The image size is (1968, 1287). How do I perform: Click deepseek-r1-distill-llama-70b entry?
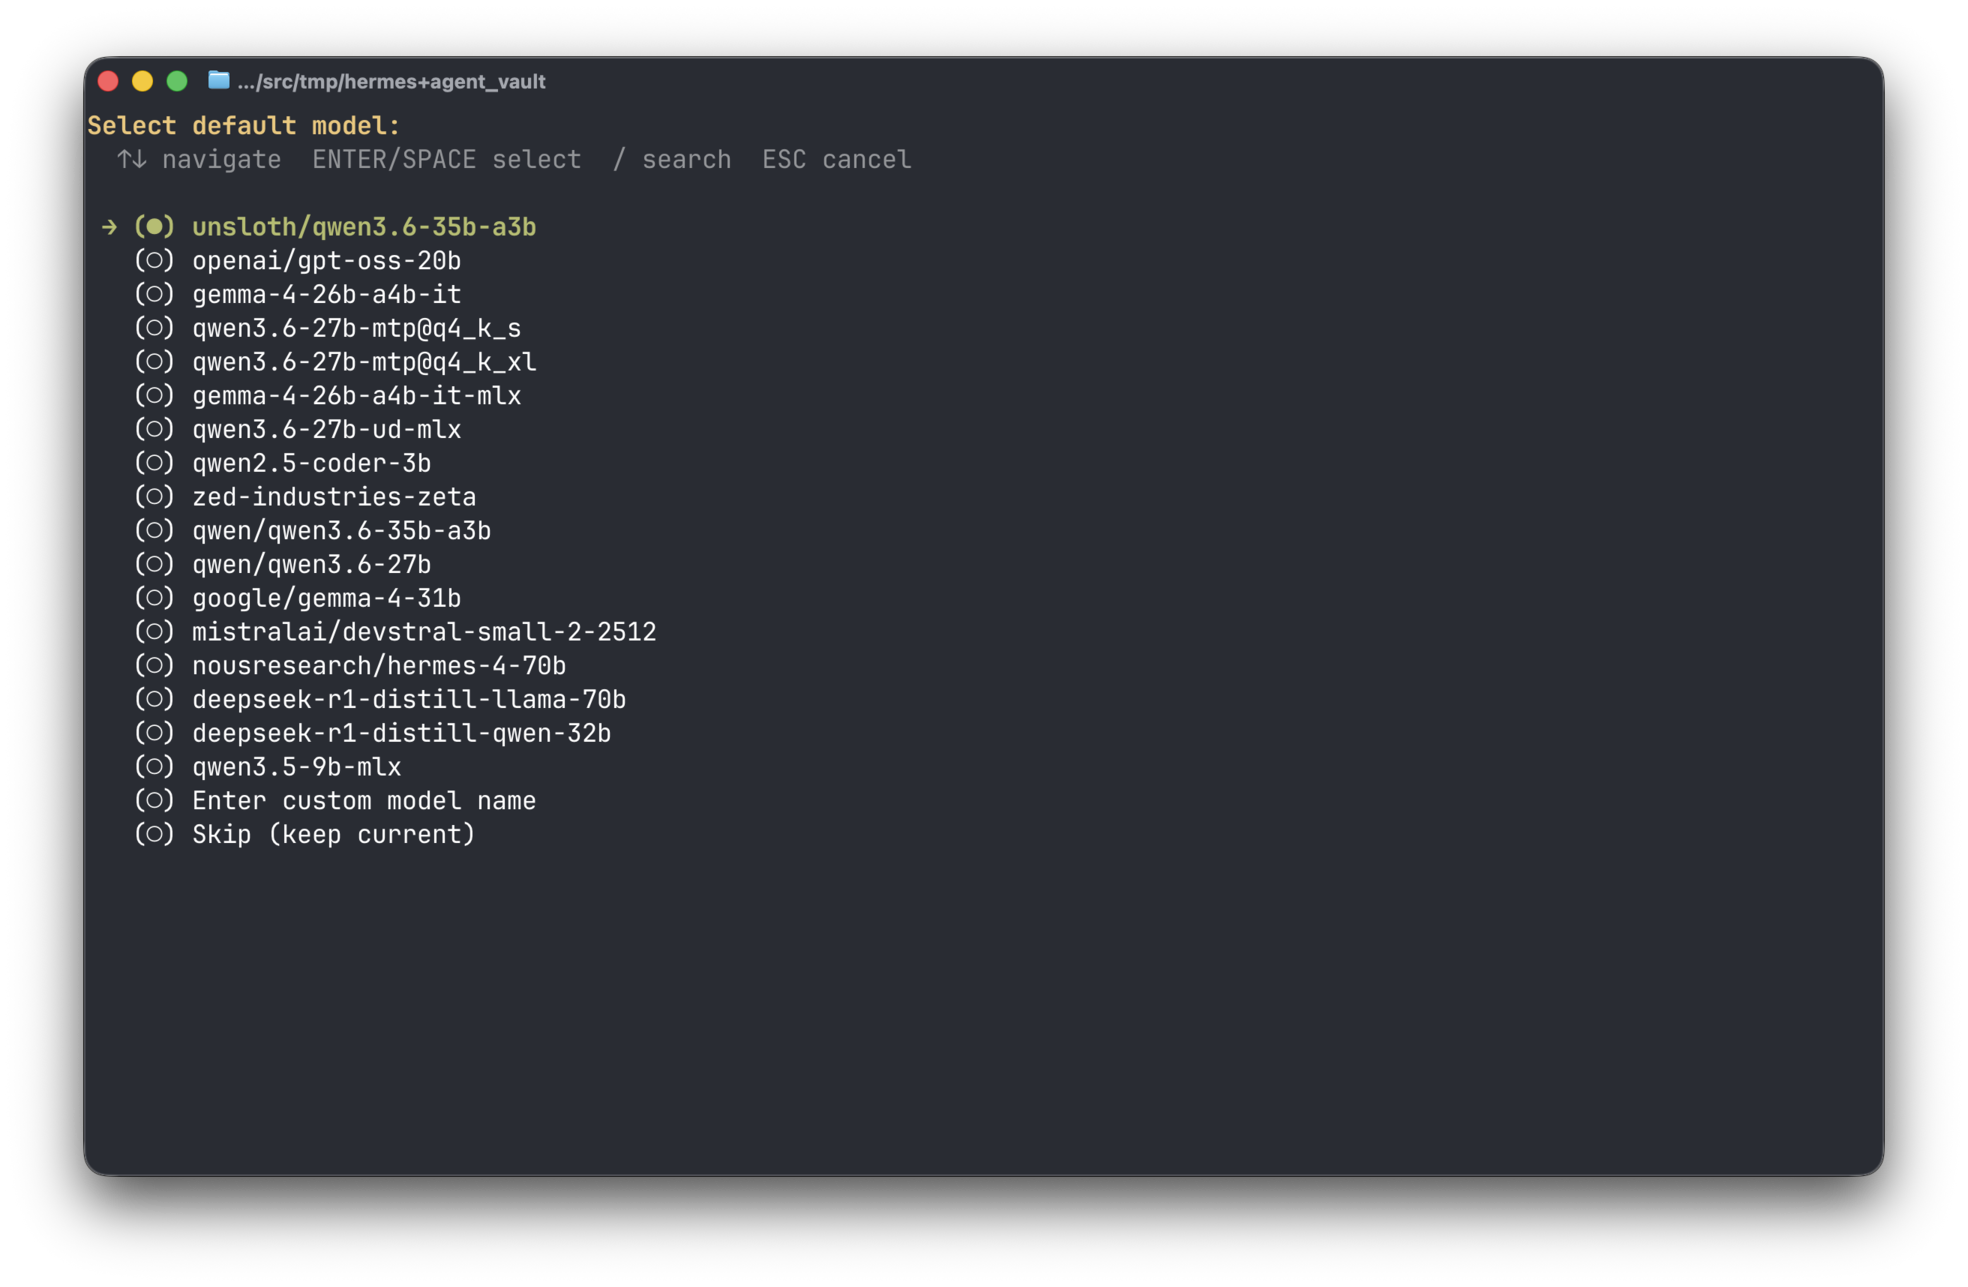tap(409, 700)
